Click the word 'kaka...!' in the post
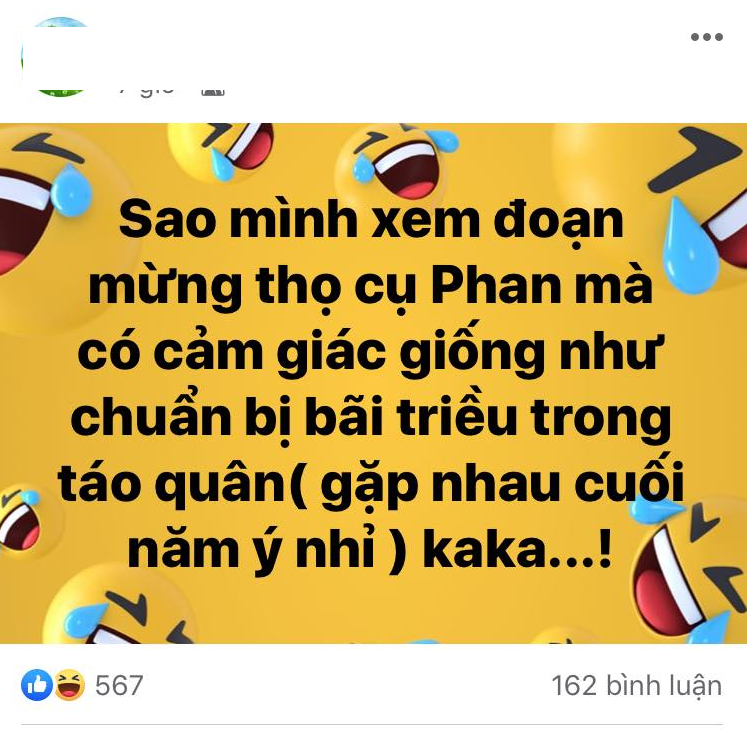Viewport: 747px width, 737px height. (517, 550)
